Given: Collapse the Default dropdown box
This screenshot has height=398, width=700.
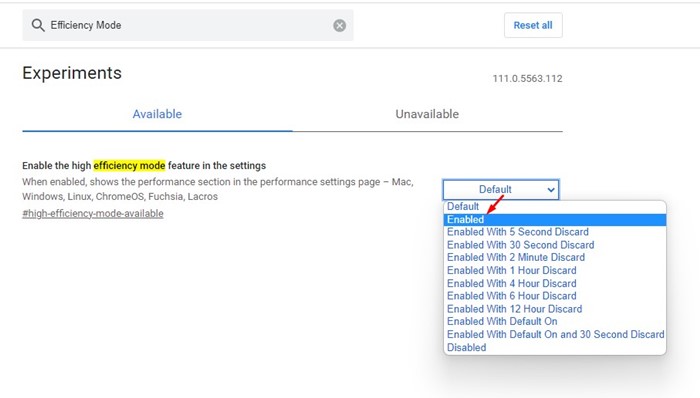Looking at the screenshot, I should 500,190.
